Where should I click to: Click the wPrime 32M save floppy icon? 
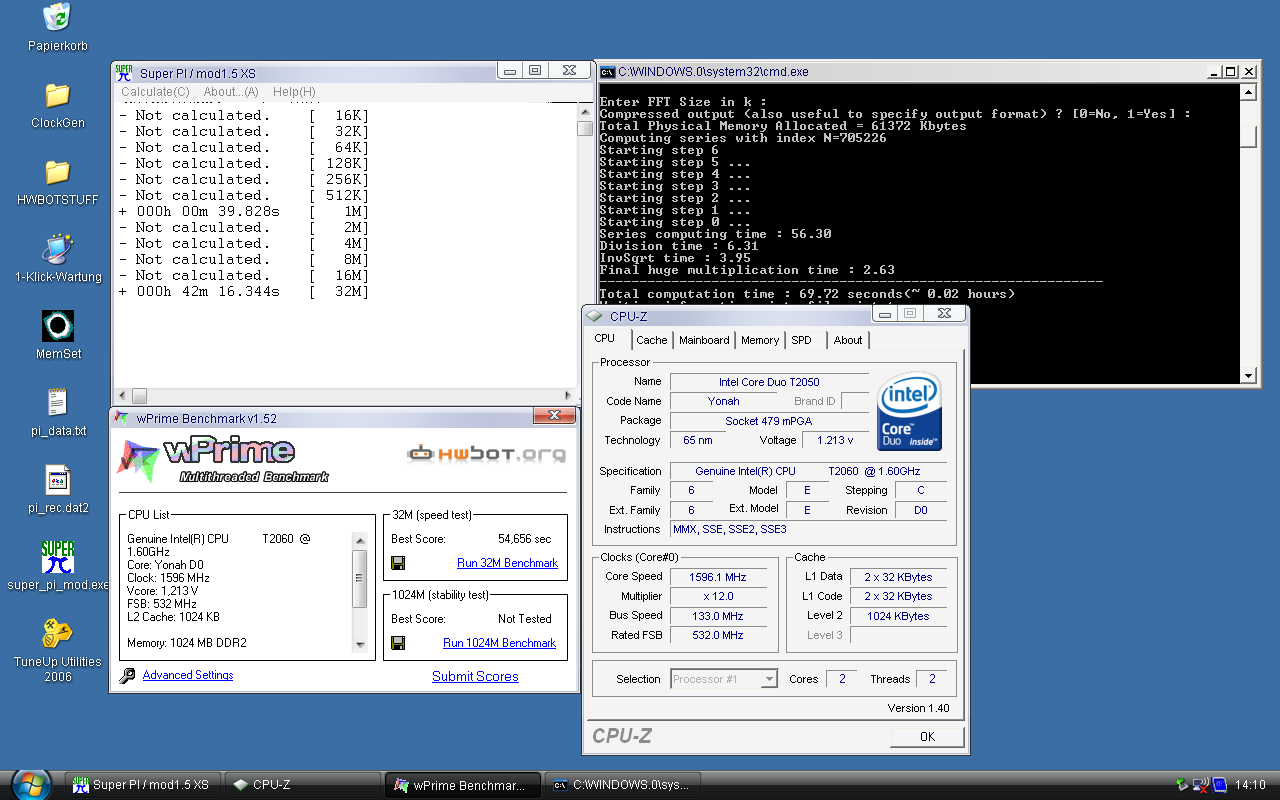point(398,563)
